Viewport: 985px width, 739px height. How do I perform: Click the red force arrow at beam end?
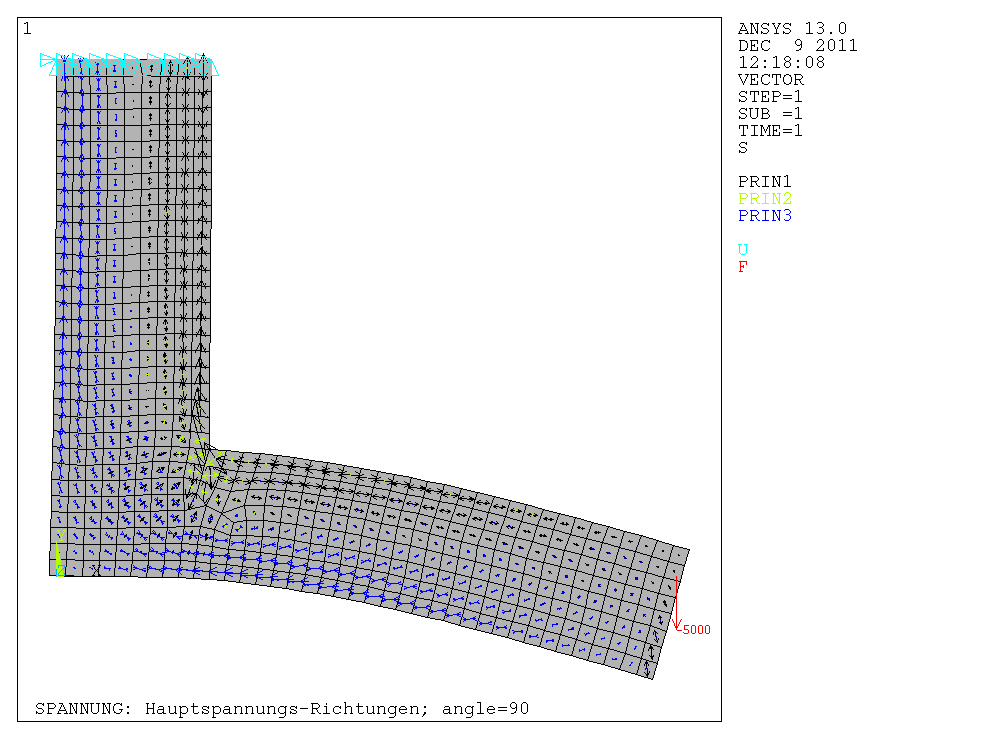pyautogui.click(x=677, y=603)
